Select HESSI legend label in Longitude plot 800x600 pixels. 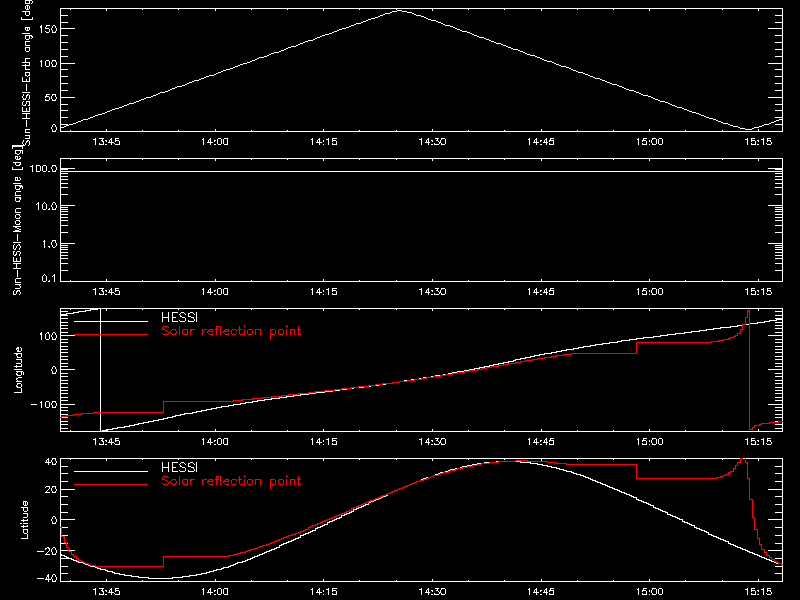pyautogui.click(x=179, y=317)
